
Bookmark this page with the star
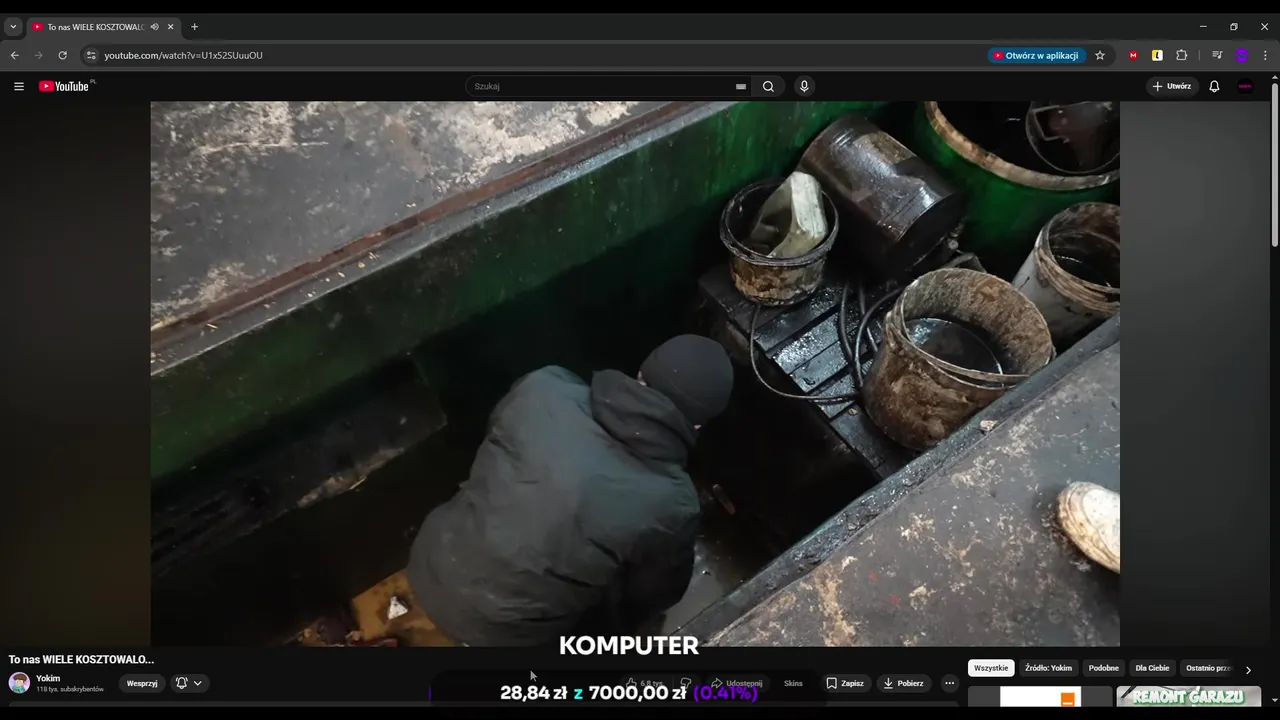pos(1100,55)
